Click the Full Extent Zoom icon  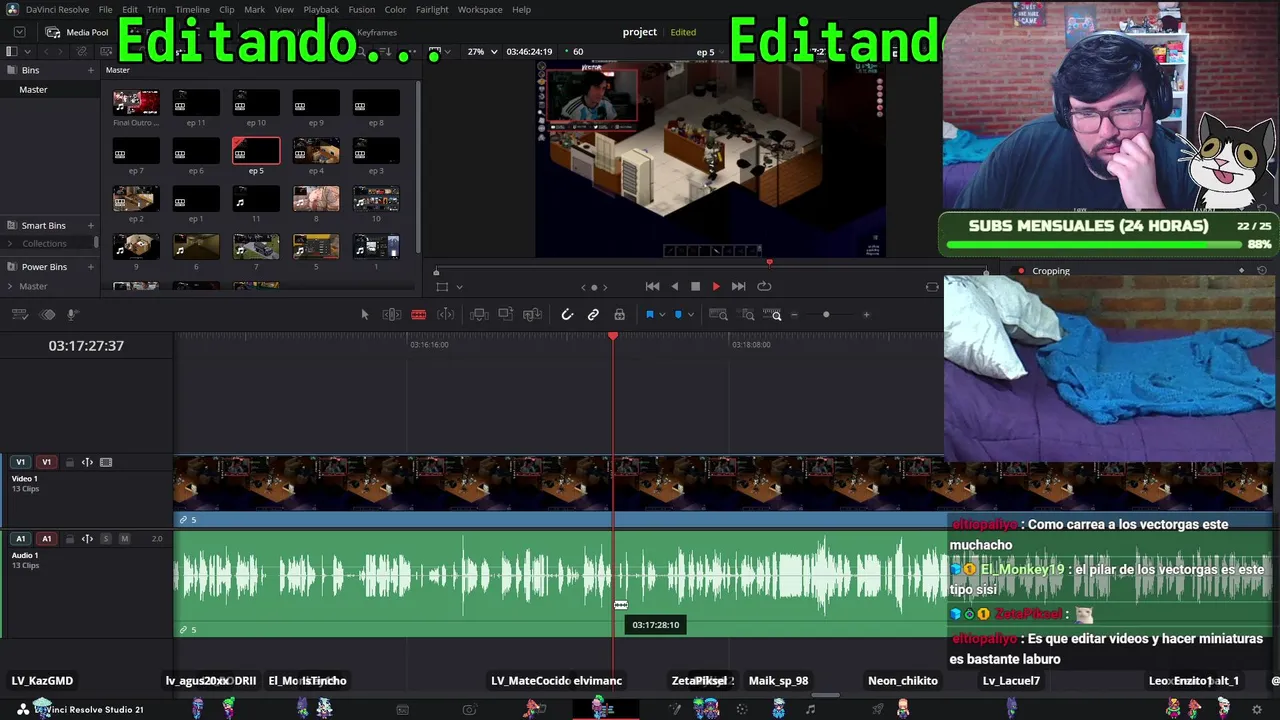click(x=718, y=315)
